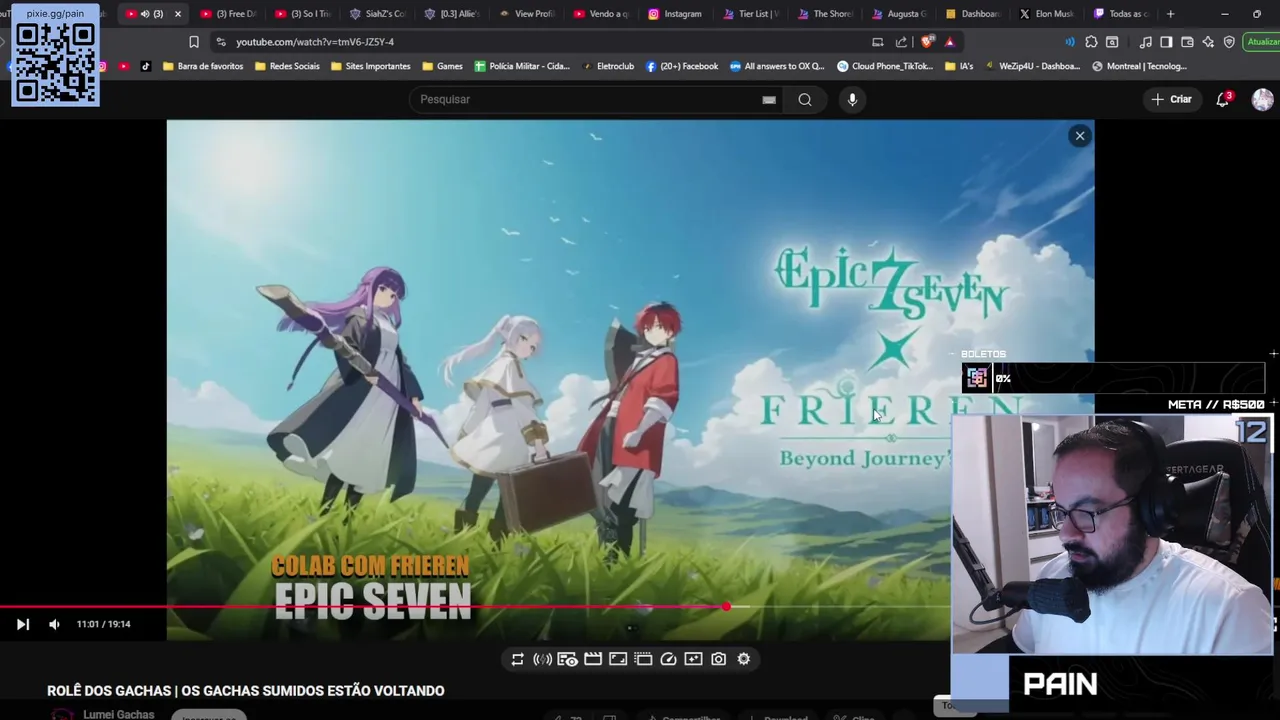Open the WeZip4U Dashboard bookmark
Image resolution: width=1280 pixels, height=720 pixels.
click(1032, 66)
